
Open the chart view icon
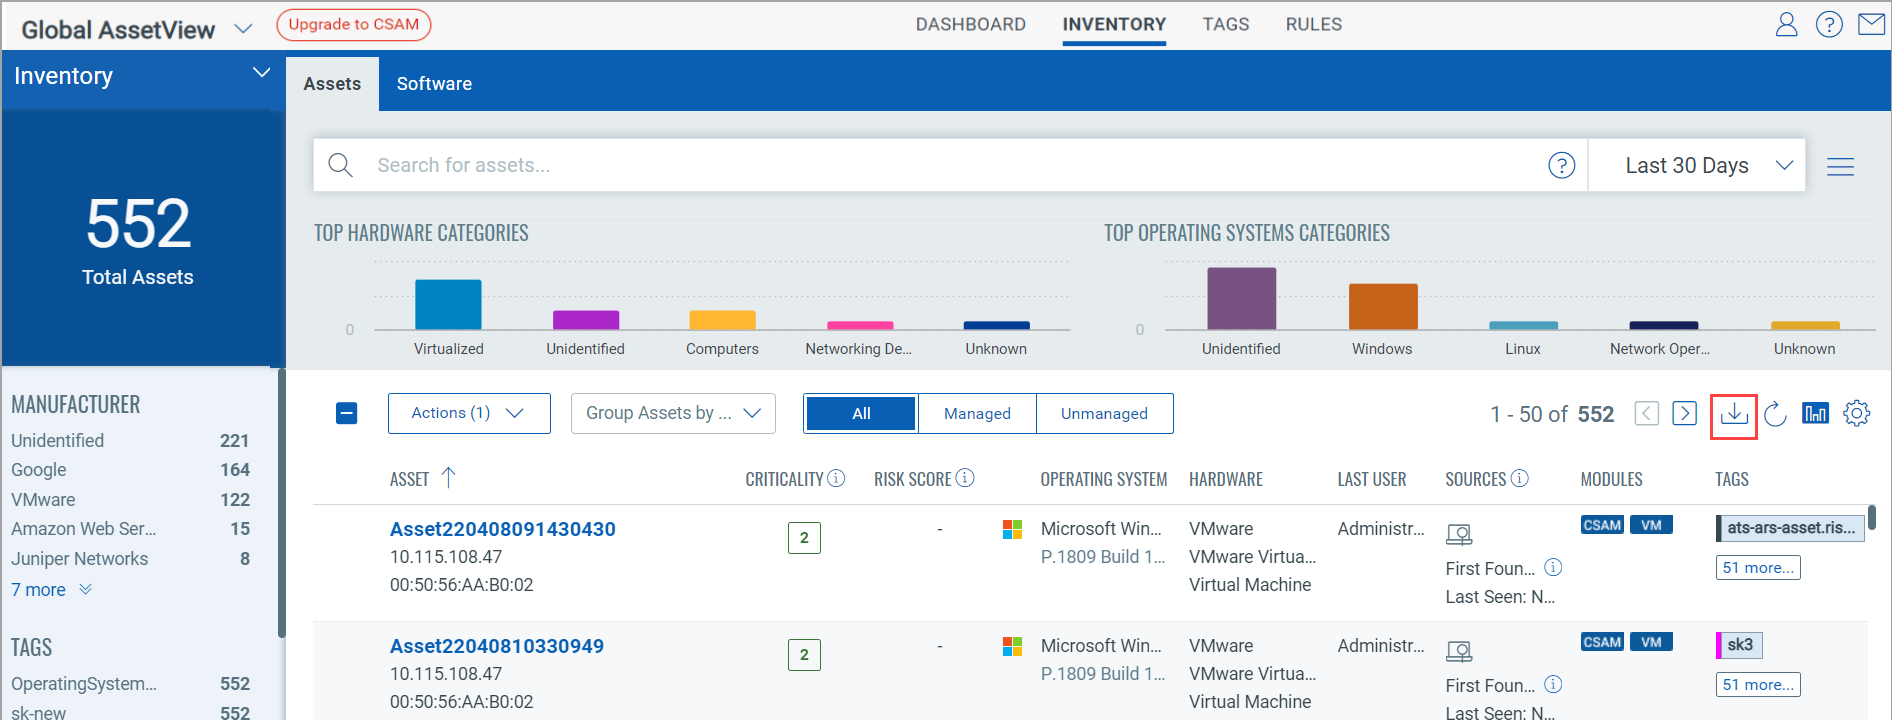pyautogui.click(x=1815, y=414)
